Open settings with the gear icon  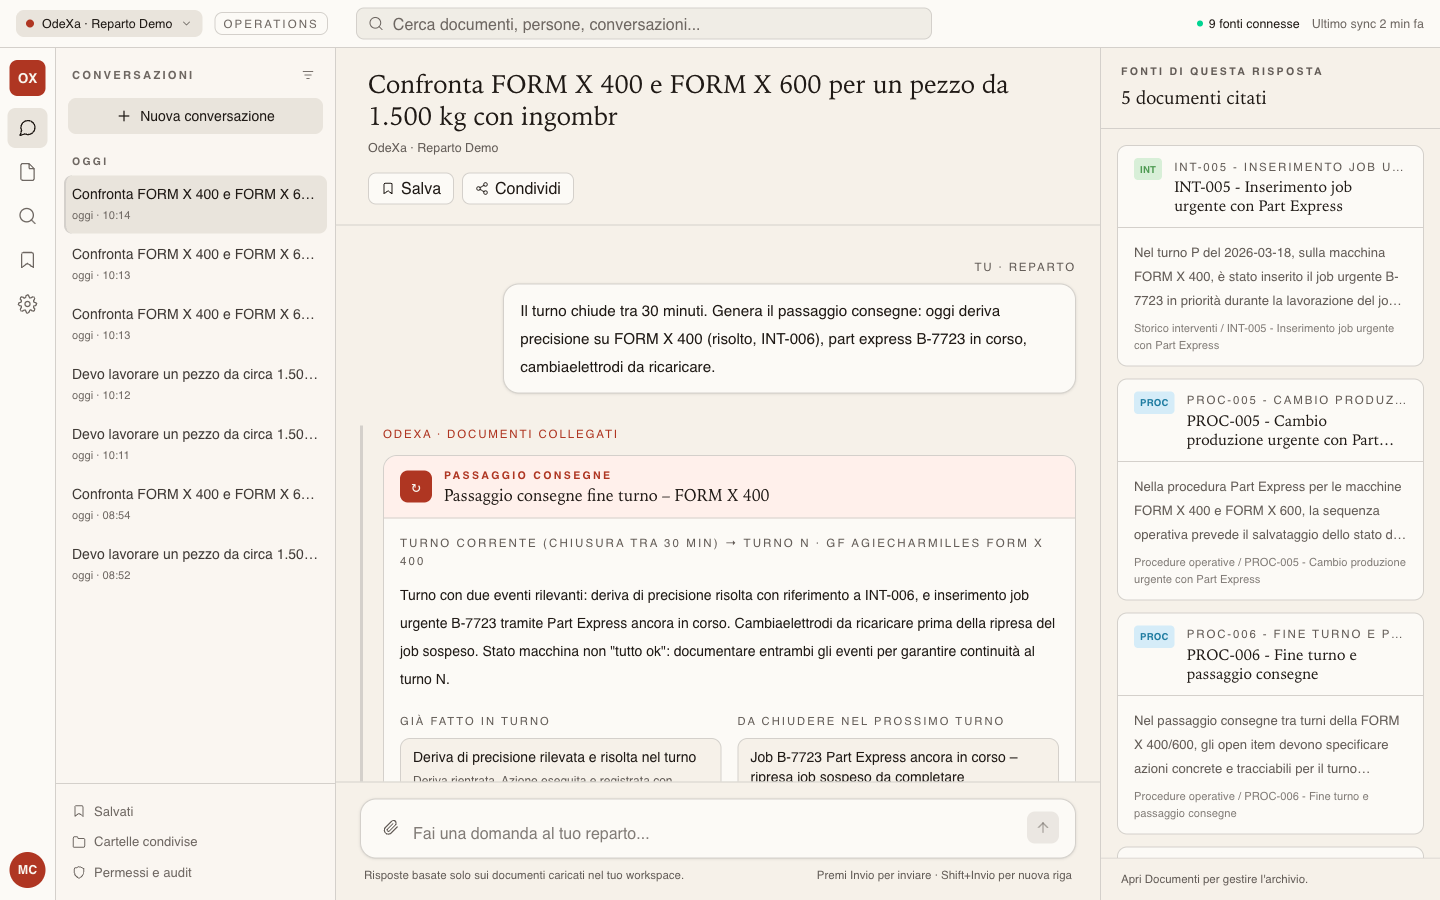(27, 304)
